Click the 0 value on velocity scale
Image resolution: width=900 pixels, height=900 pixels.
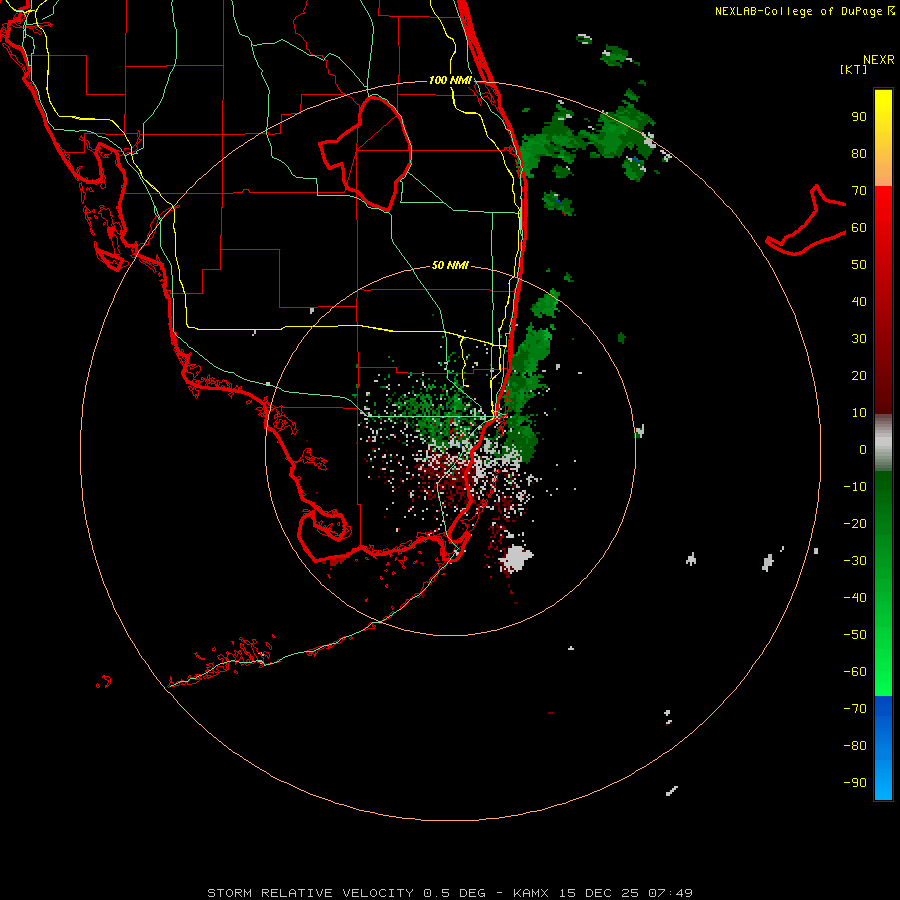pyautogui.click(x=863, y=449)
